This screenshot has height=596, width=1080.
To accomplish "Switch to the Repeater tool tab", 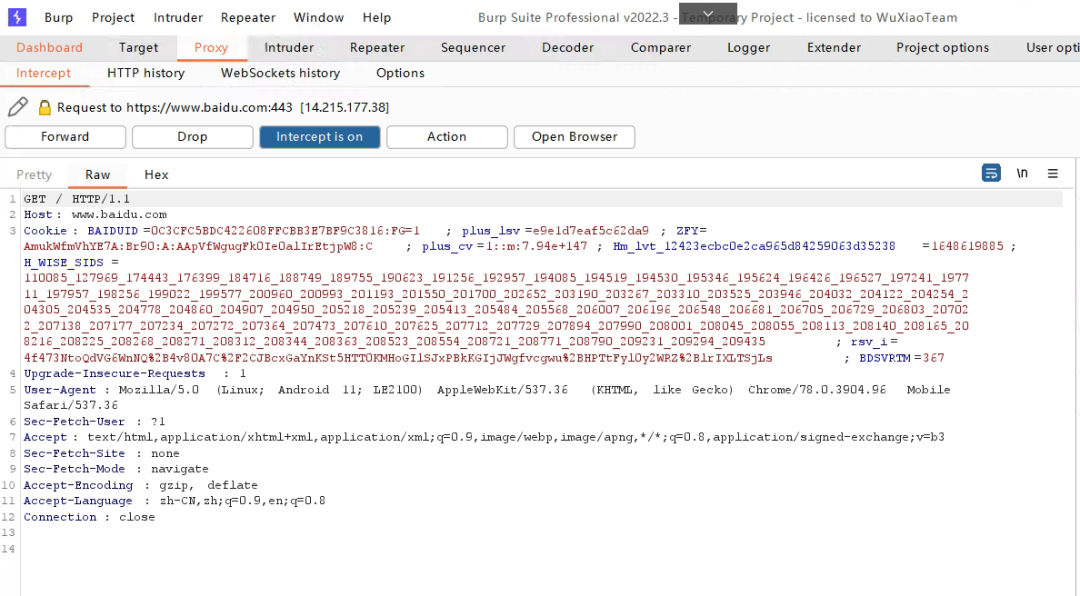I will pyautogui.click(x=377, y=48).
